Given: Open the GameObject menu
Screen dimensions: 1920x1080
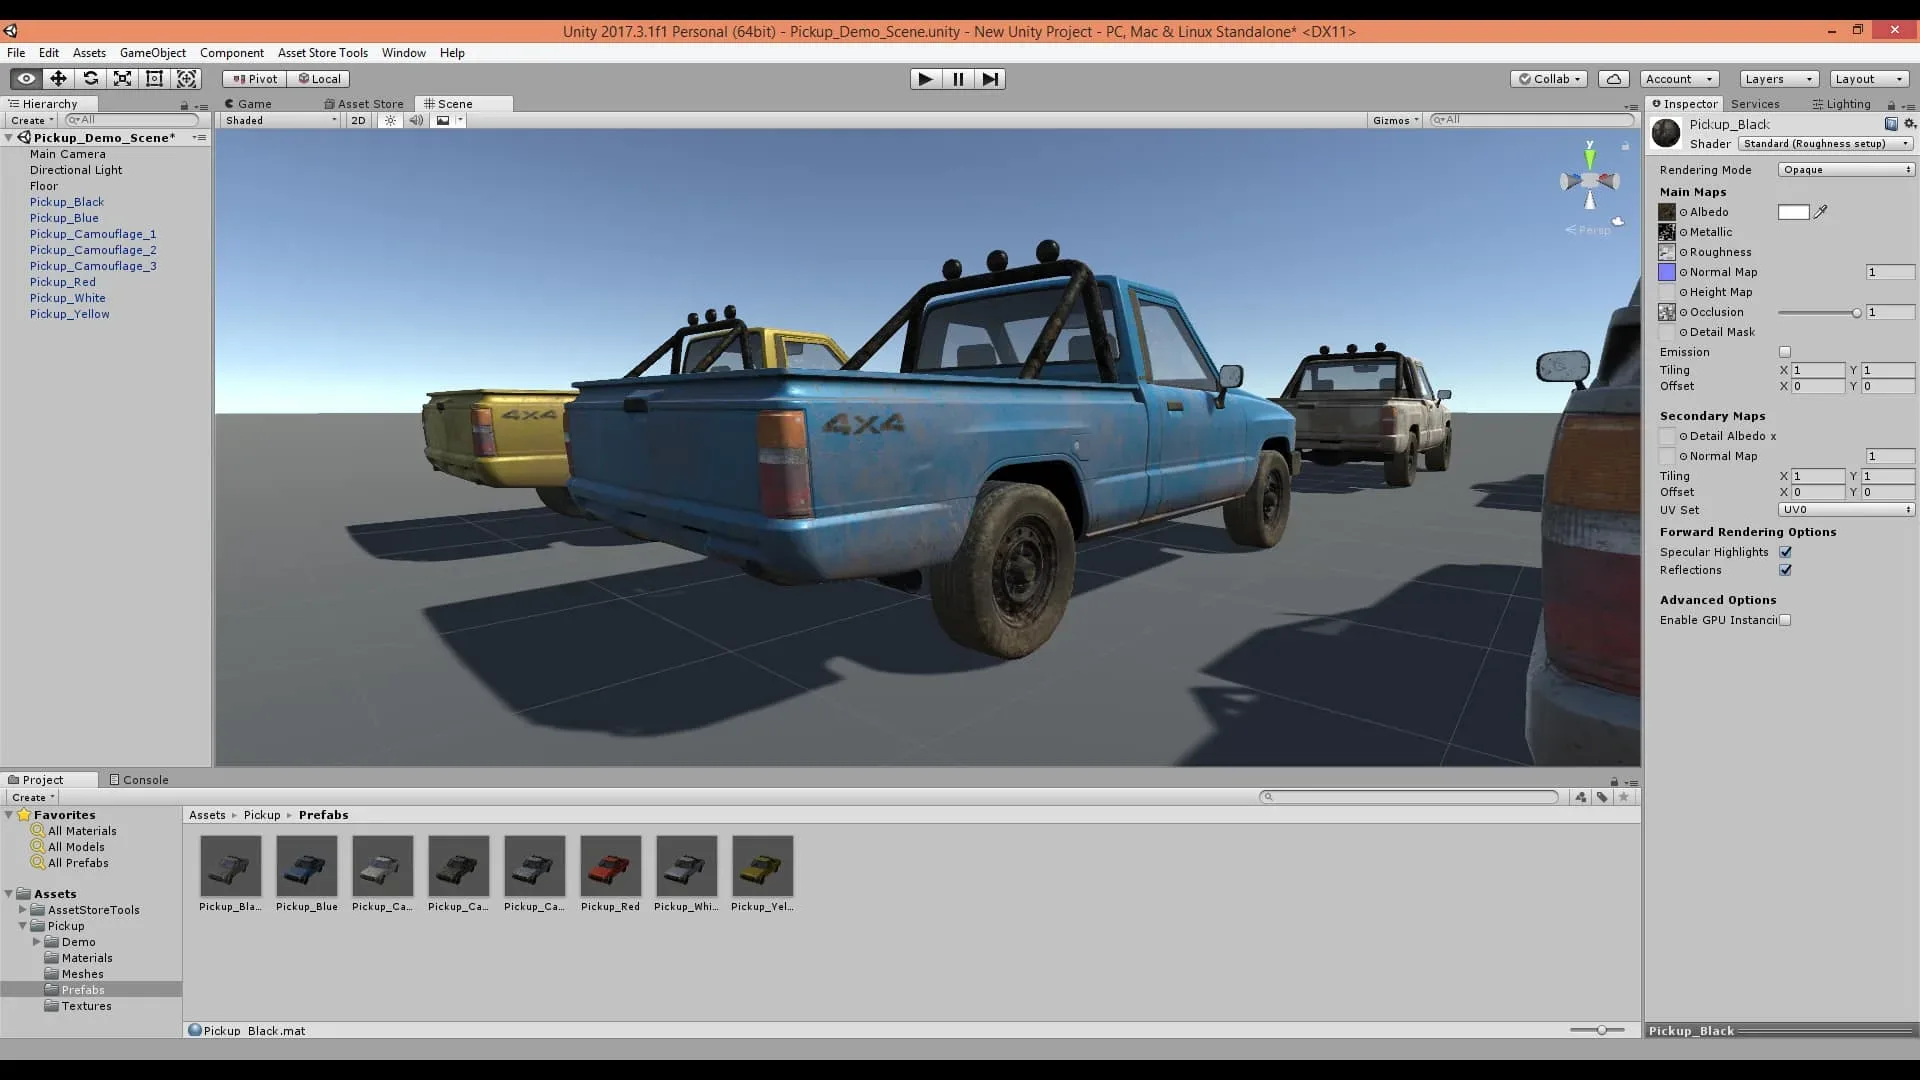Looking at the screenshot, I should [152, 52].
